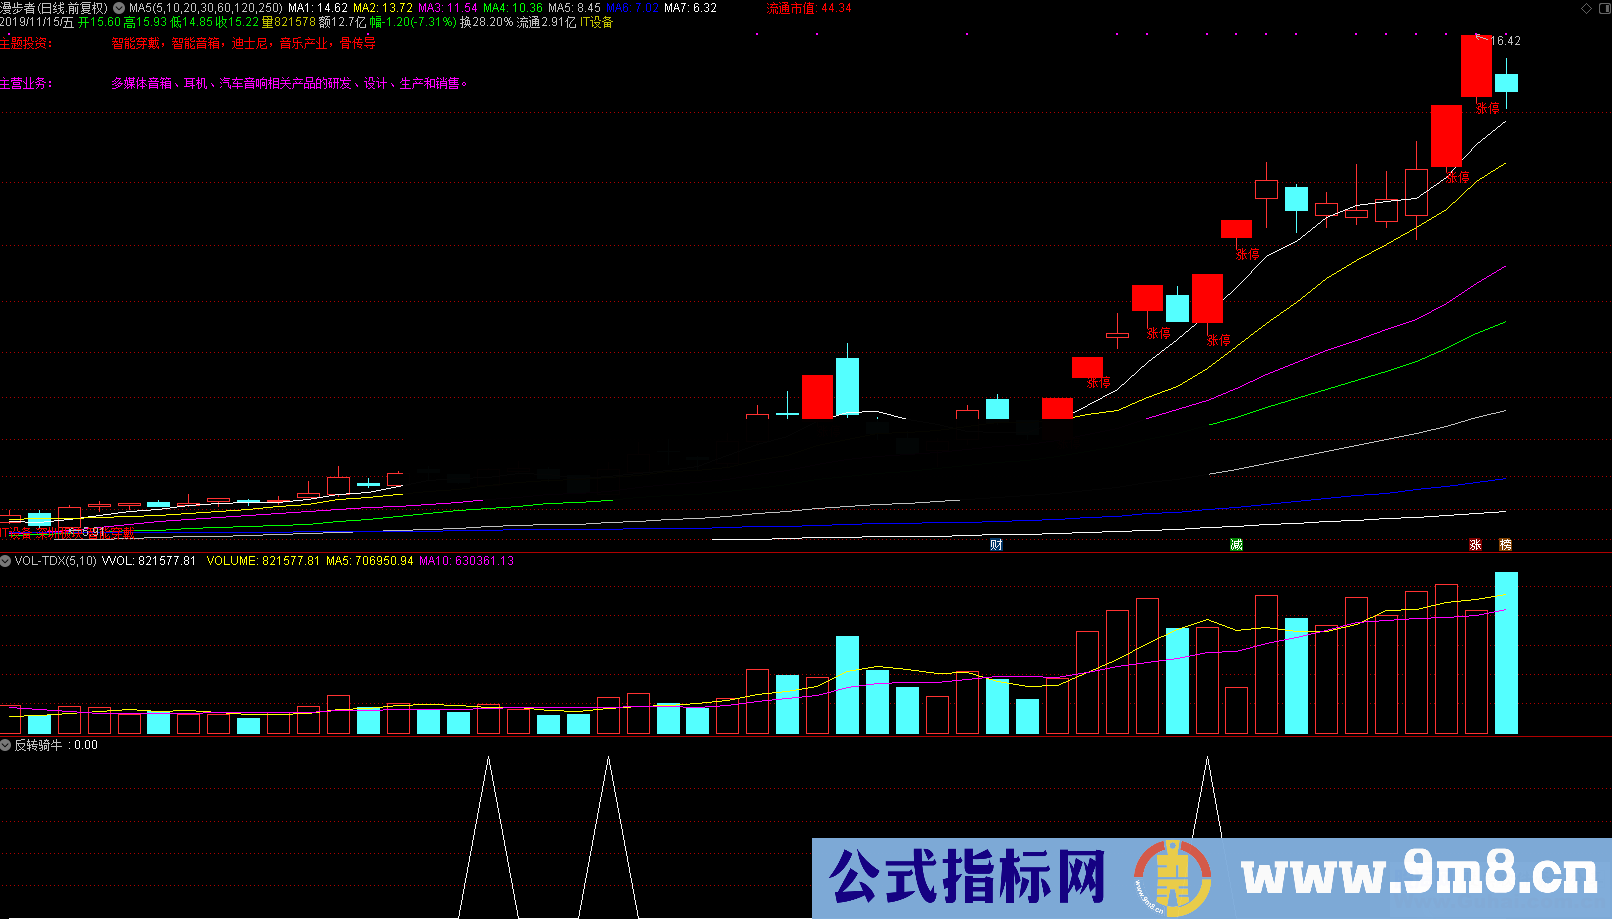Open the MA5 indicator dropdown arrow
This screenshot has height=919, width=1612.
point(119,8)
